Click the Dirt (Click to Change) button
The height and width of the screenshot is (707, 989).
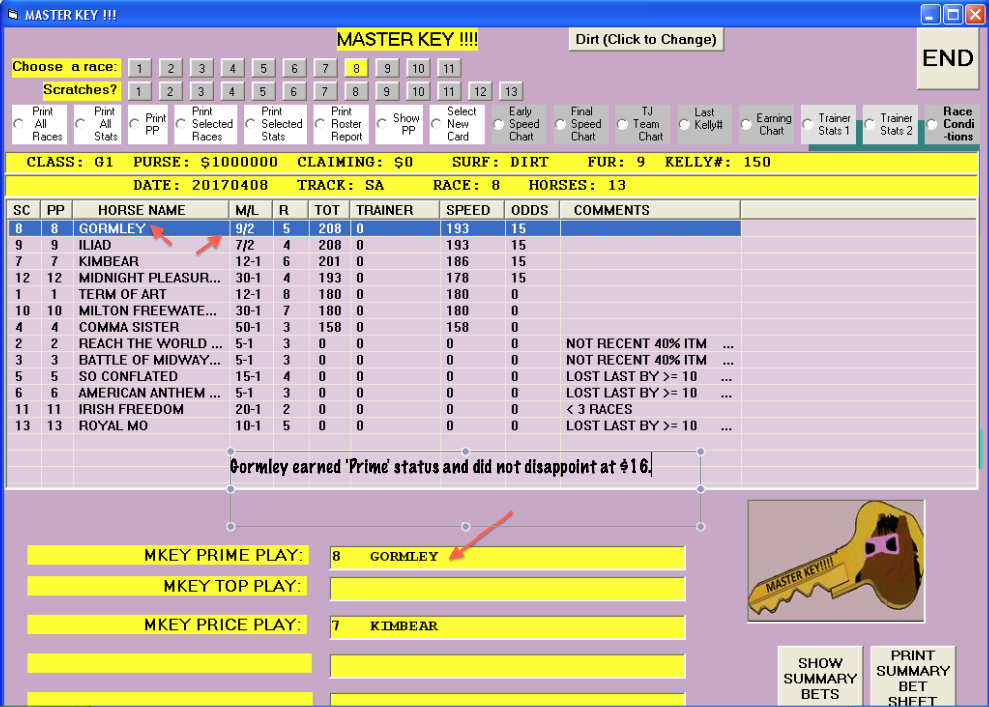[x=646, y=39]
